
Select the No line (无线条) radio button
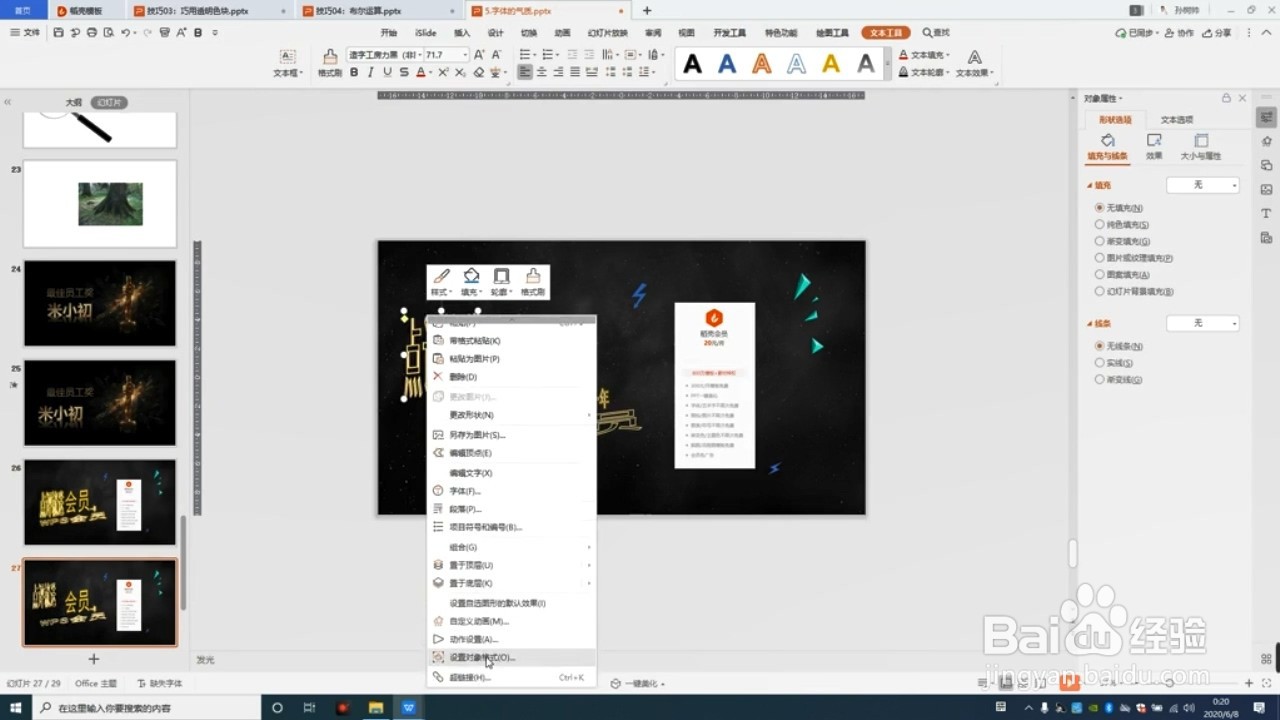tap(1100, 346)
